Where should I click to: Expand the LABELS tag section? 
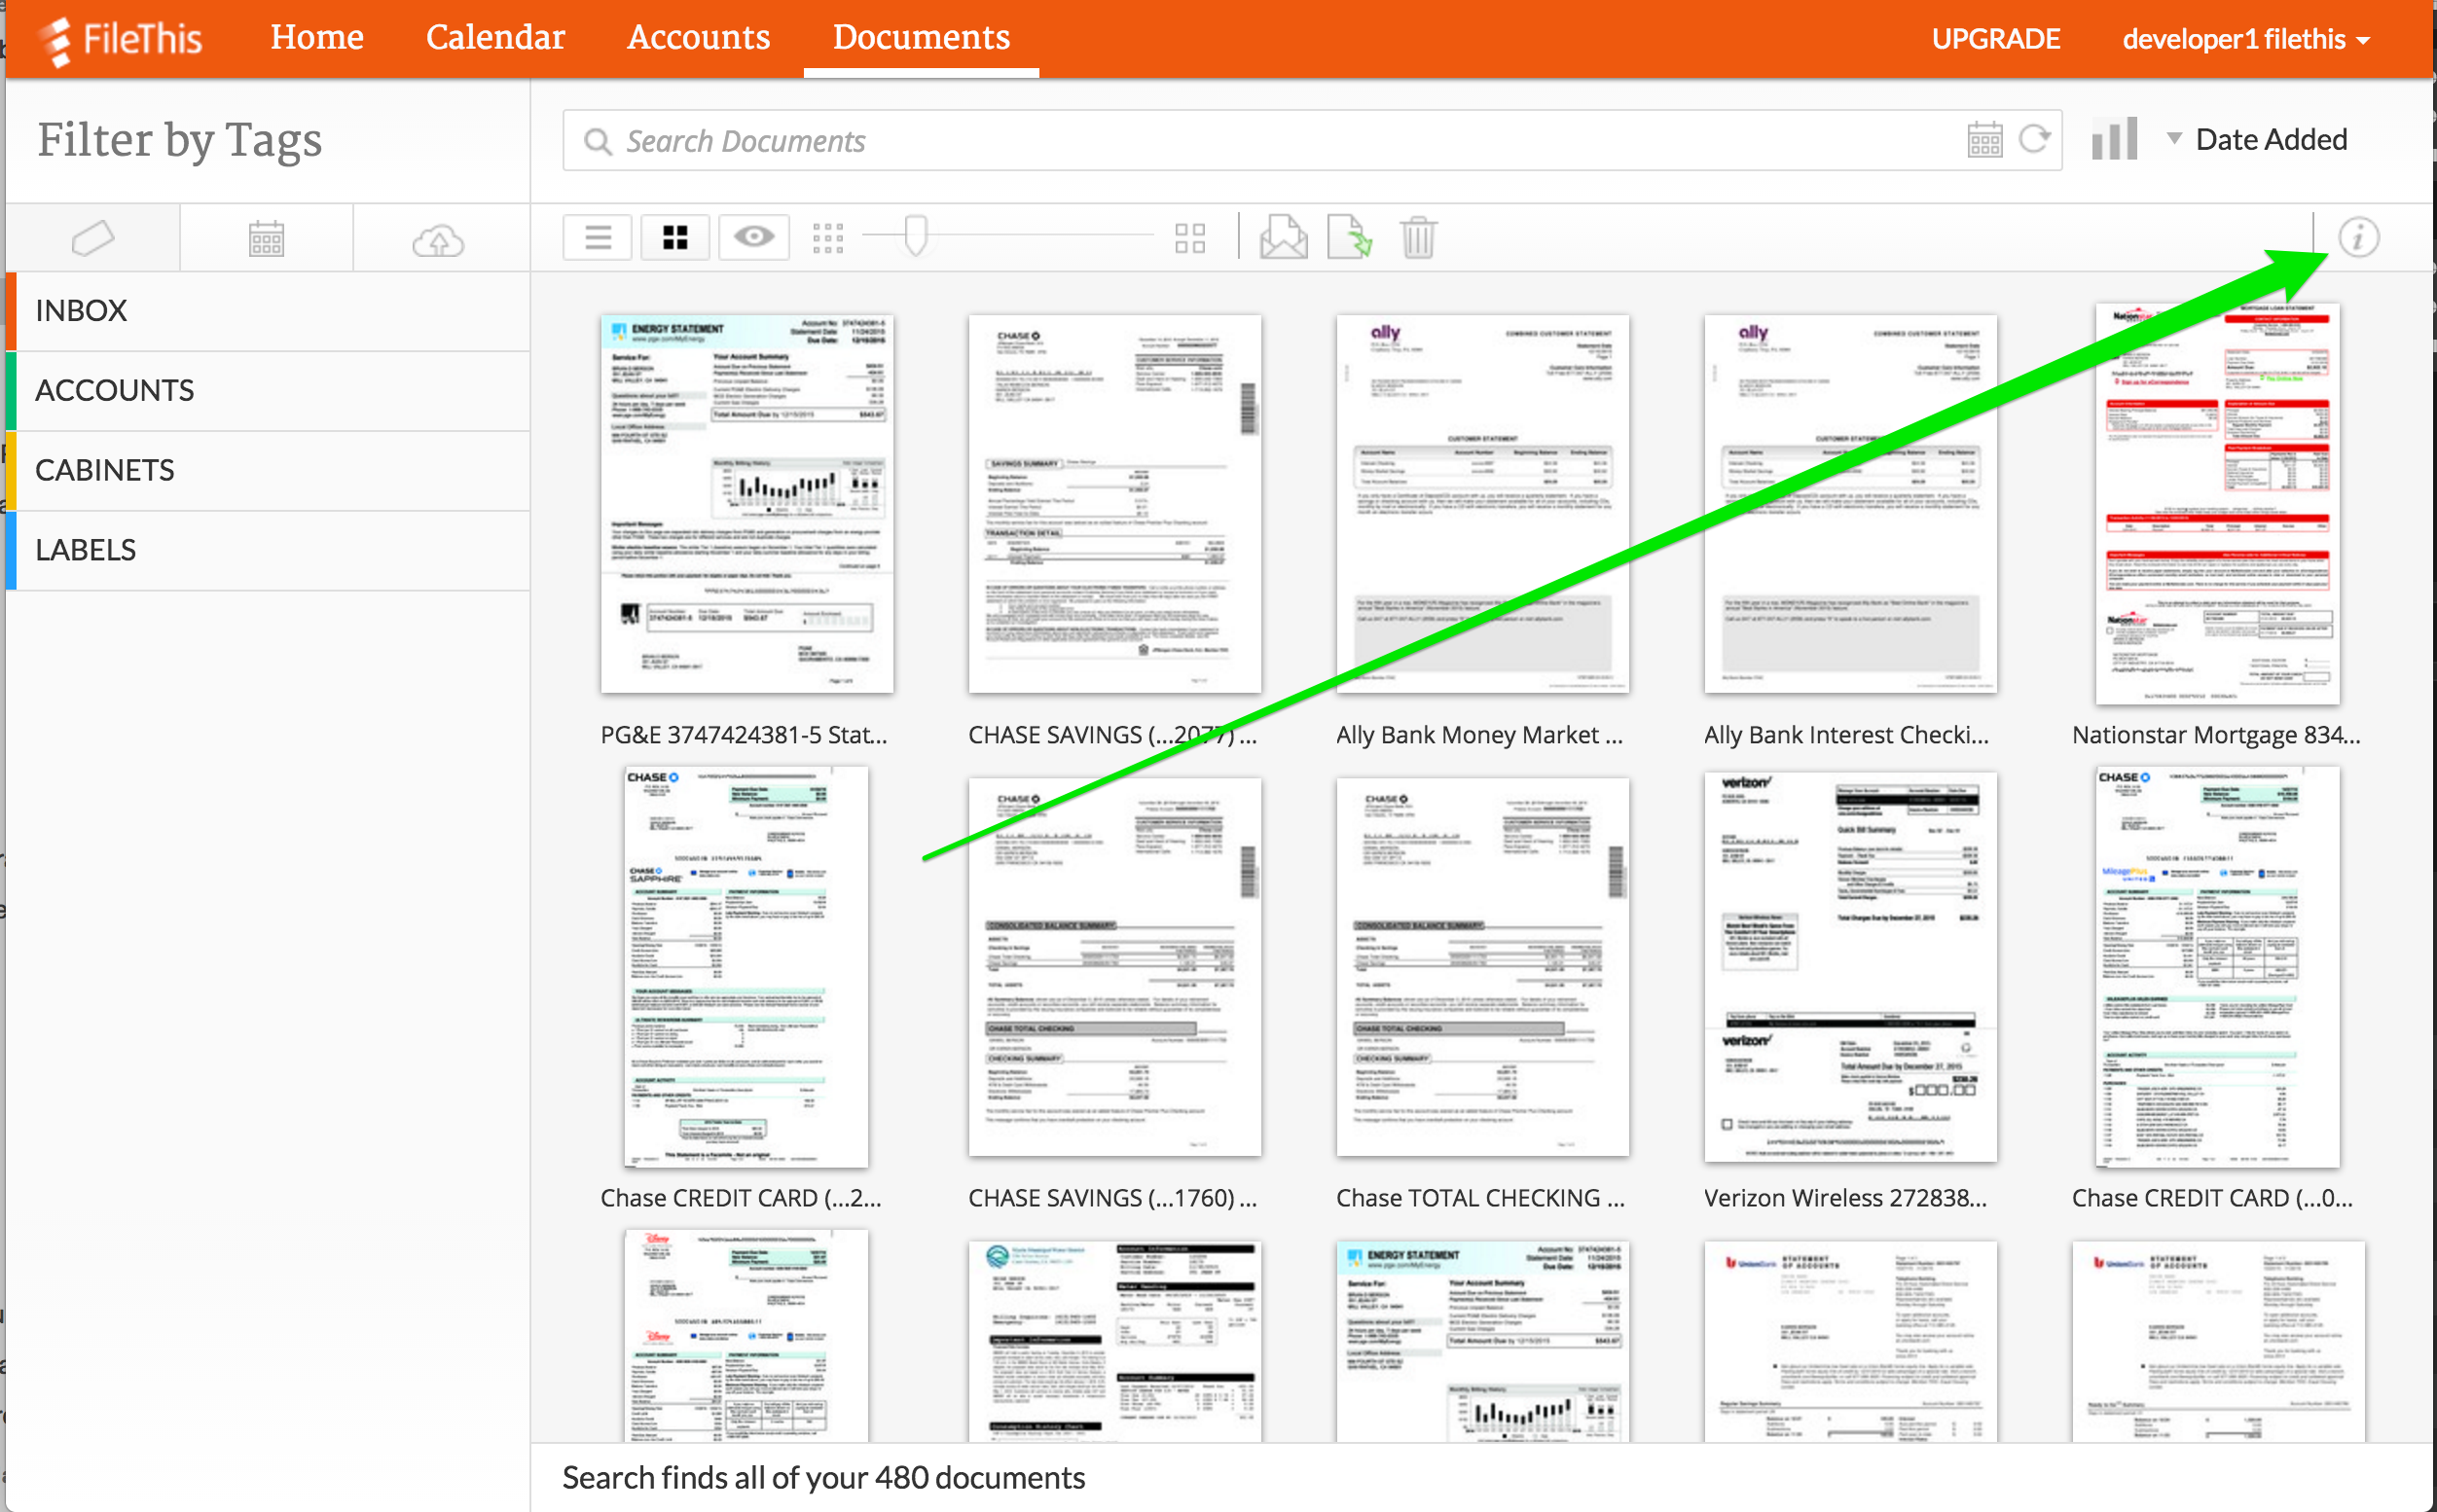pyautogui.click(x=268, y=551)
